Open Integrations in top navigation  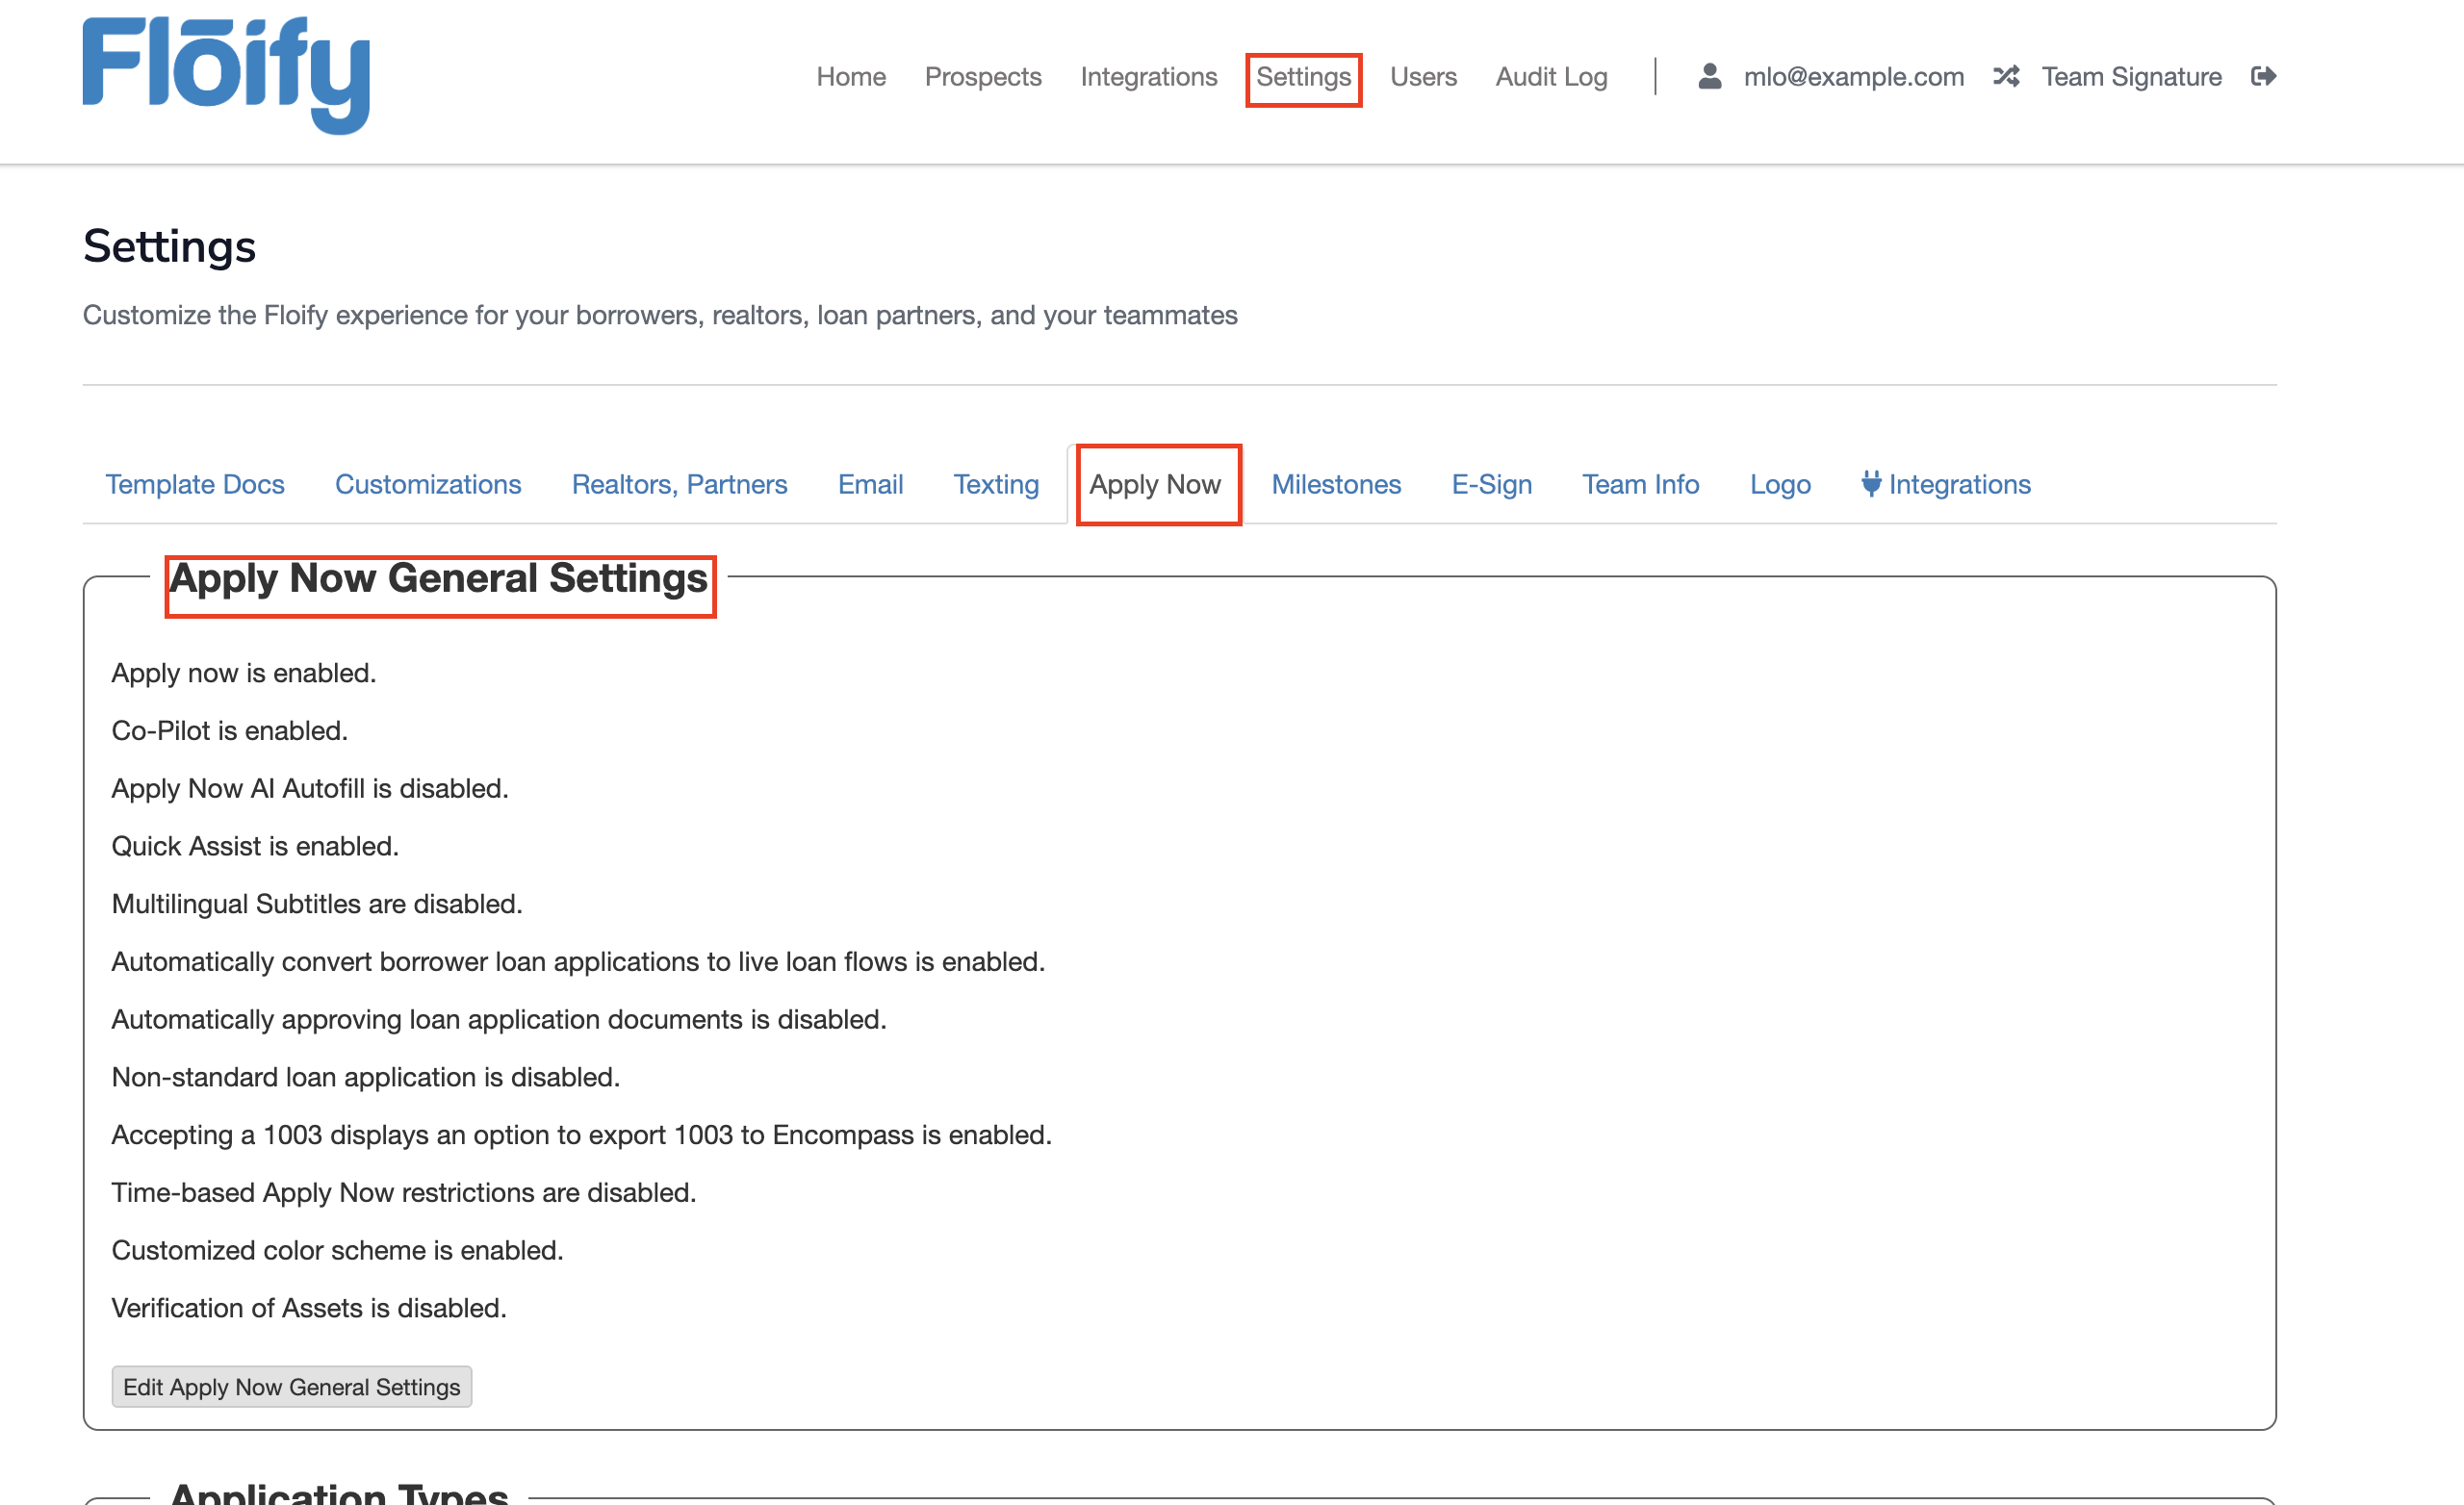click(1148, 77)
